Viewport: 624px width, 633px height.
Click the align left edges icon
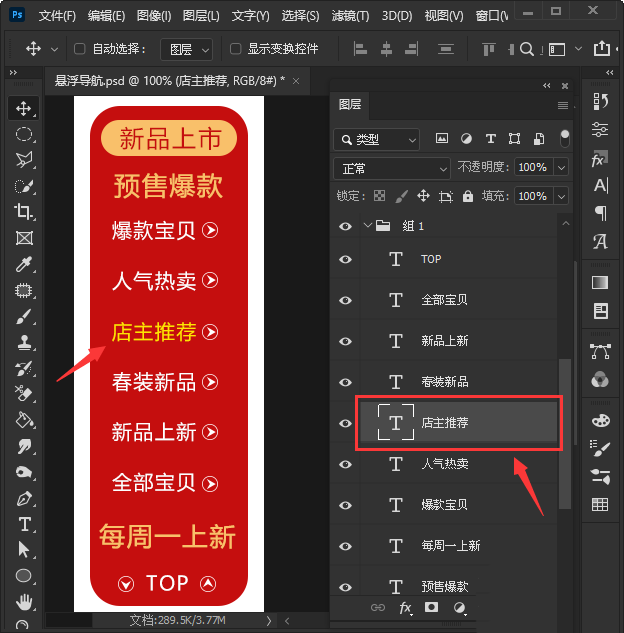(360, 49)
